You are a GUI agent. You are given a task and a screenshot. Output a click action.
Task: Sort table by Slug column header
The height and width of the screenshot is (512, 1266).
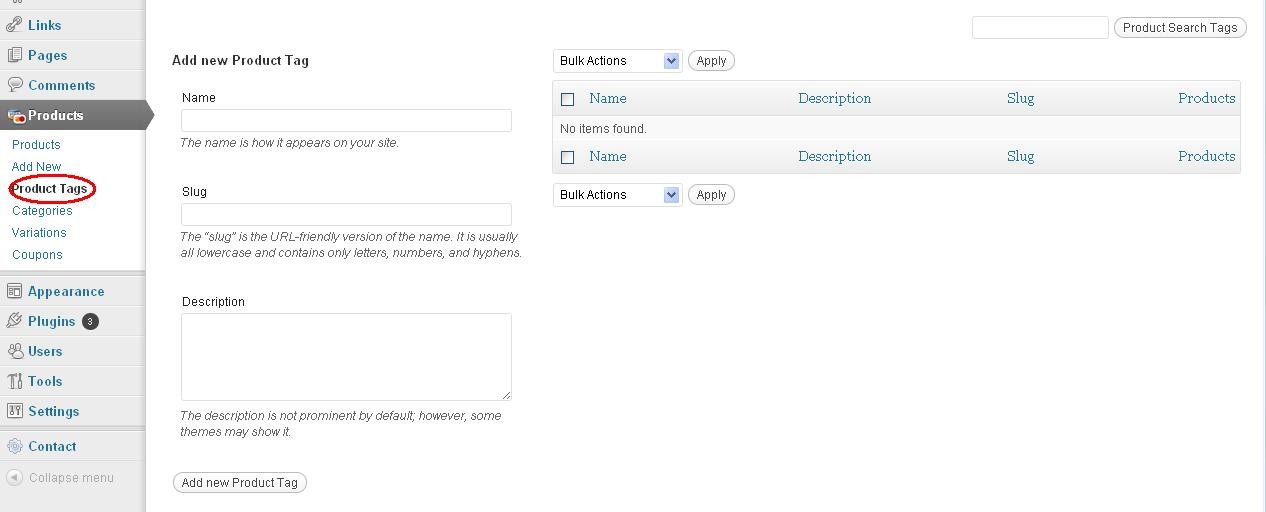1020,98
